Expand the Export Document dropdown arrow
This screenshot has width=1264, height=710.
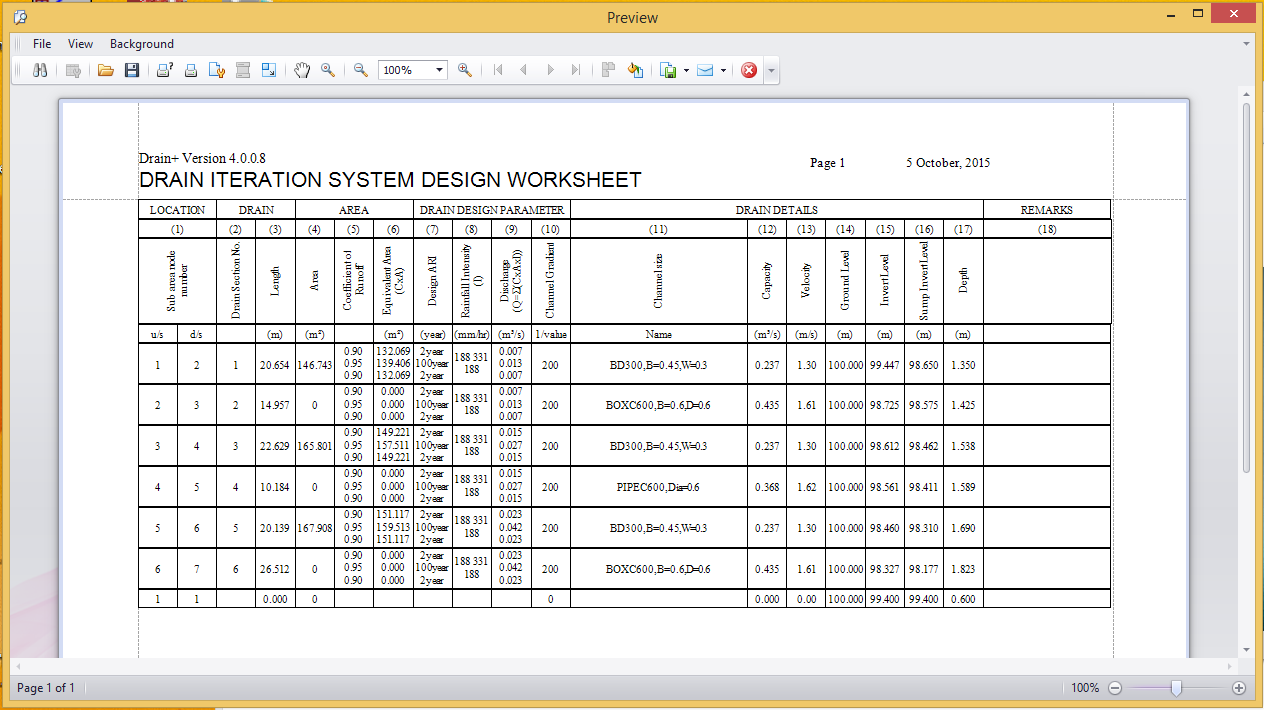click(686, 70)
